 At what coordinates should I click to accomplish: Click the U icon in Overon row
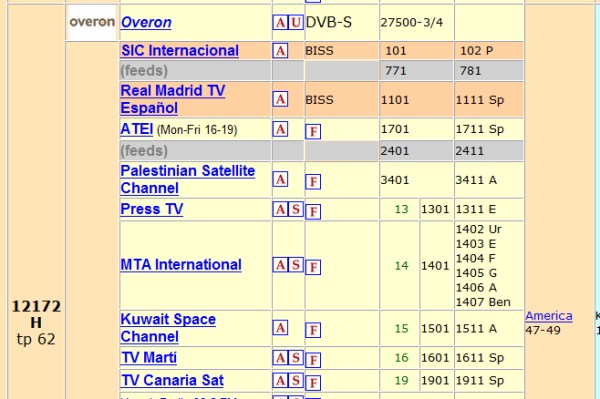coord(296,22)
